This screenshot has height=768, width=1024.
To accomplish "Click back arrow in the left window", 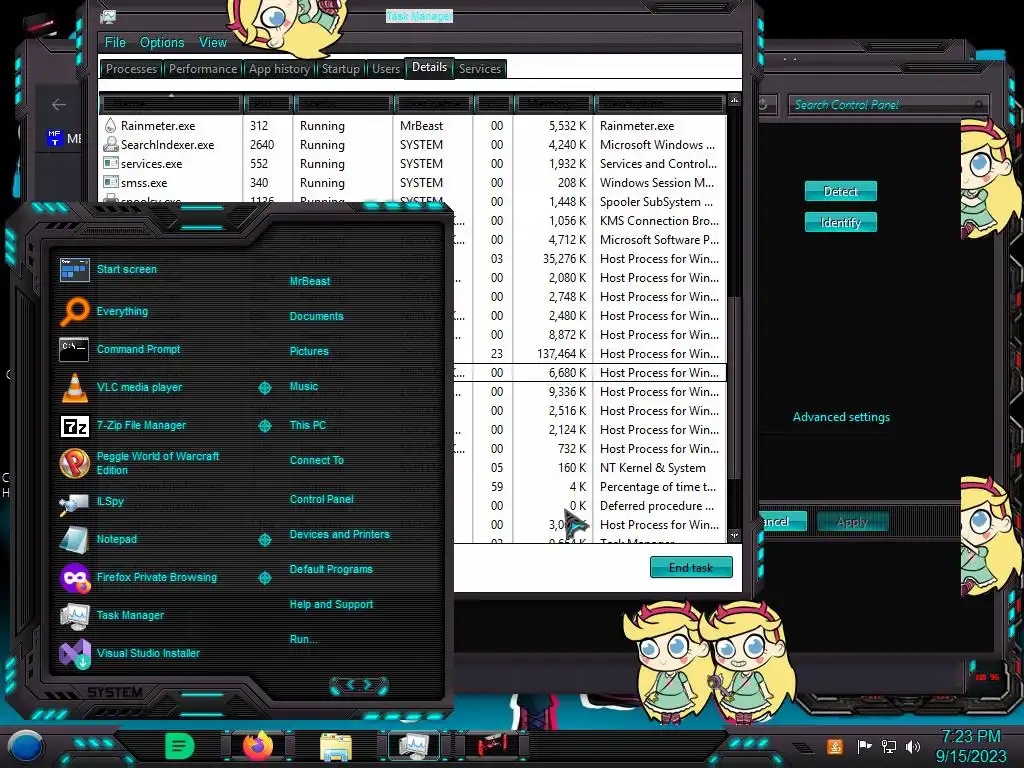I will coord(59,104).
